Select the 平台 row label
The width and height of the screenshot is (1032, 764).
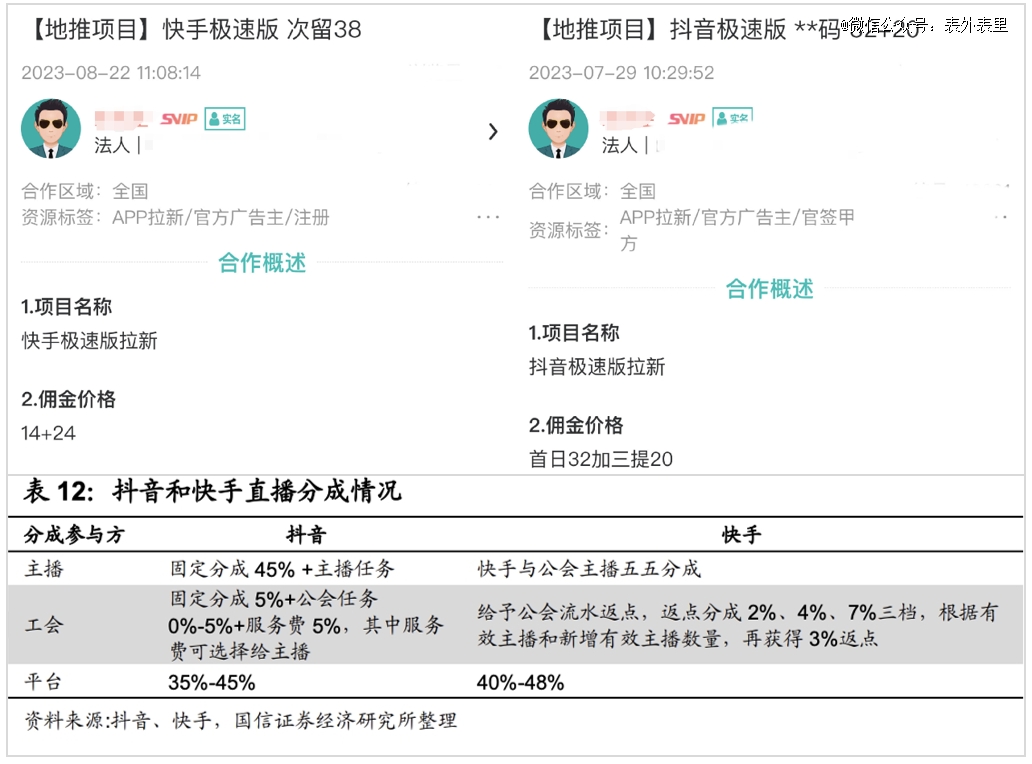point(43,682)
